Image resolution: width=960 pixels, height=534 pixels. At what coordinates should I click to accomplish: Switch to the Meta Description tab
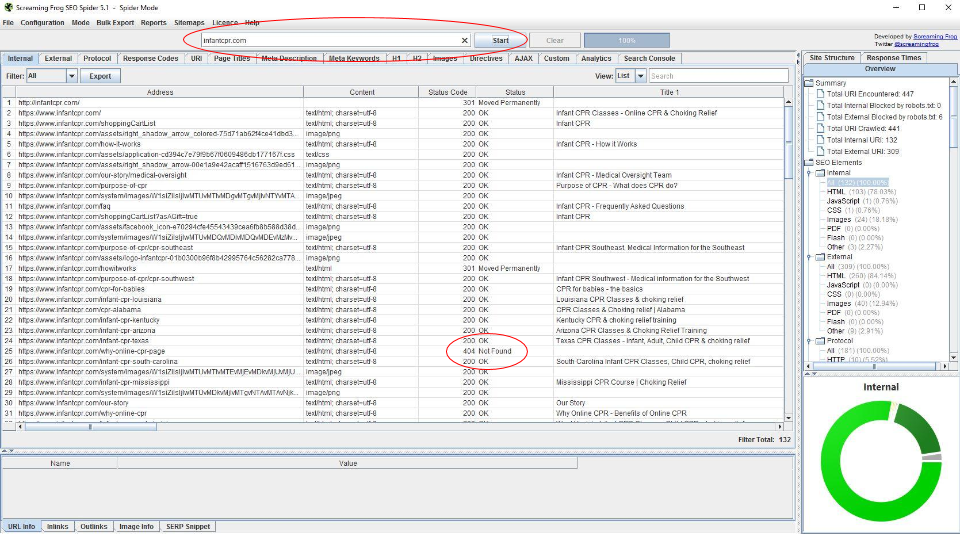click(289, 59)
